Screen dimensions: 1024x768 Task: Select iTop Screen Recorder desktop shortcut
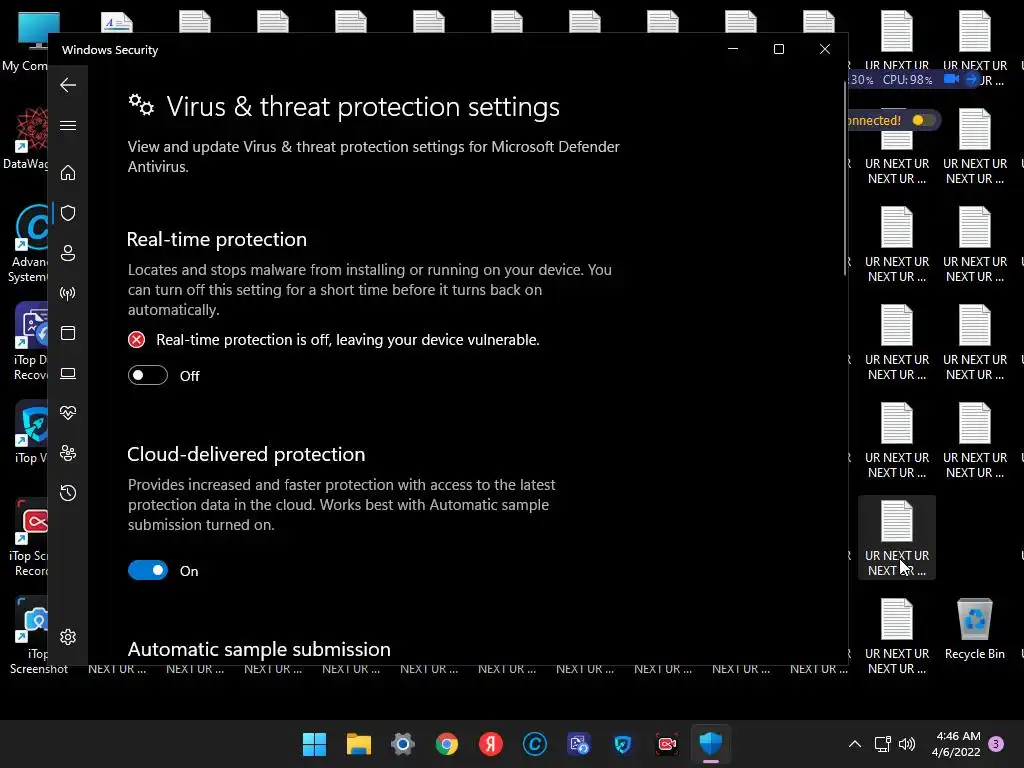(x=27, y=538)
